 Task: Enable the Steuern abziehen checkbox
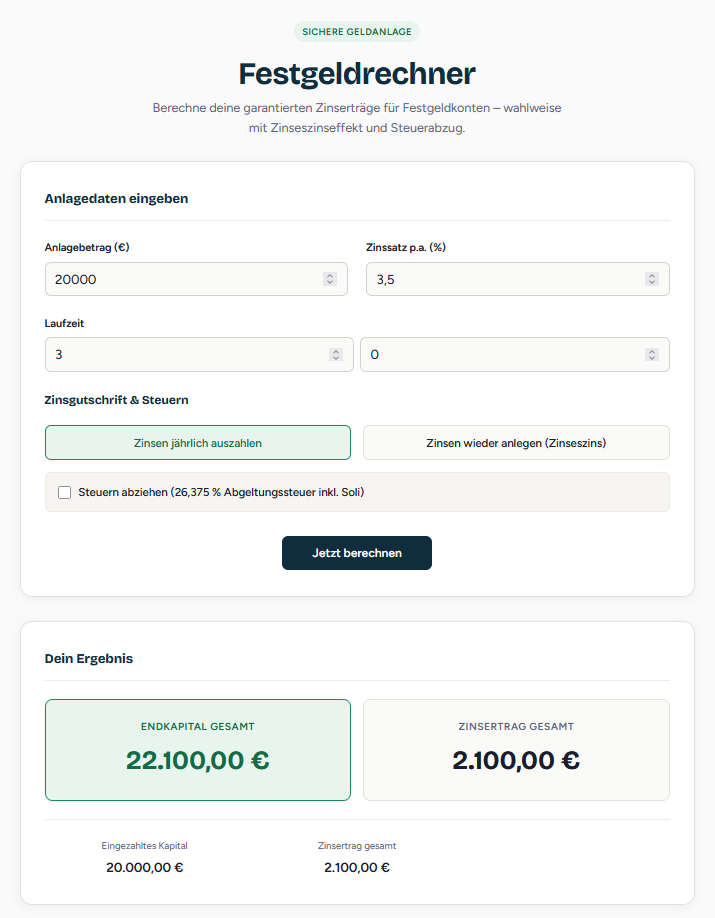64,492
